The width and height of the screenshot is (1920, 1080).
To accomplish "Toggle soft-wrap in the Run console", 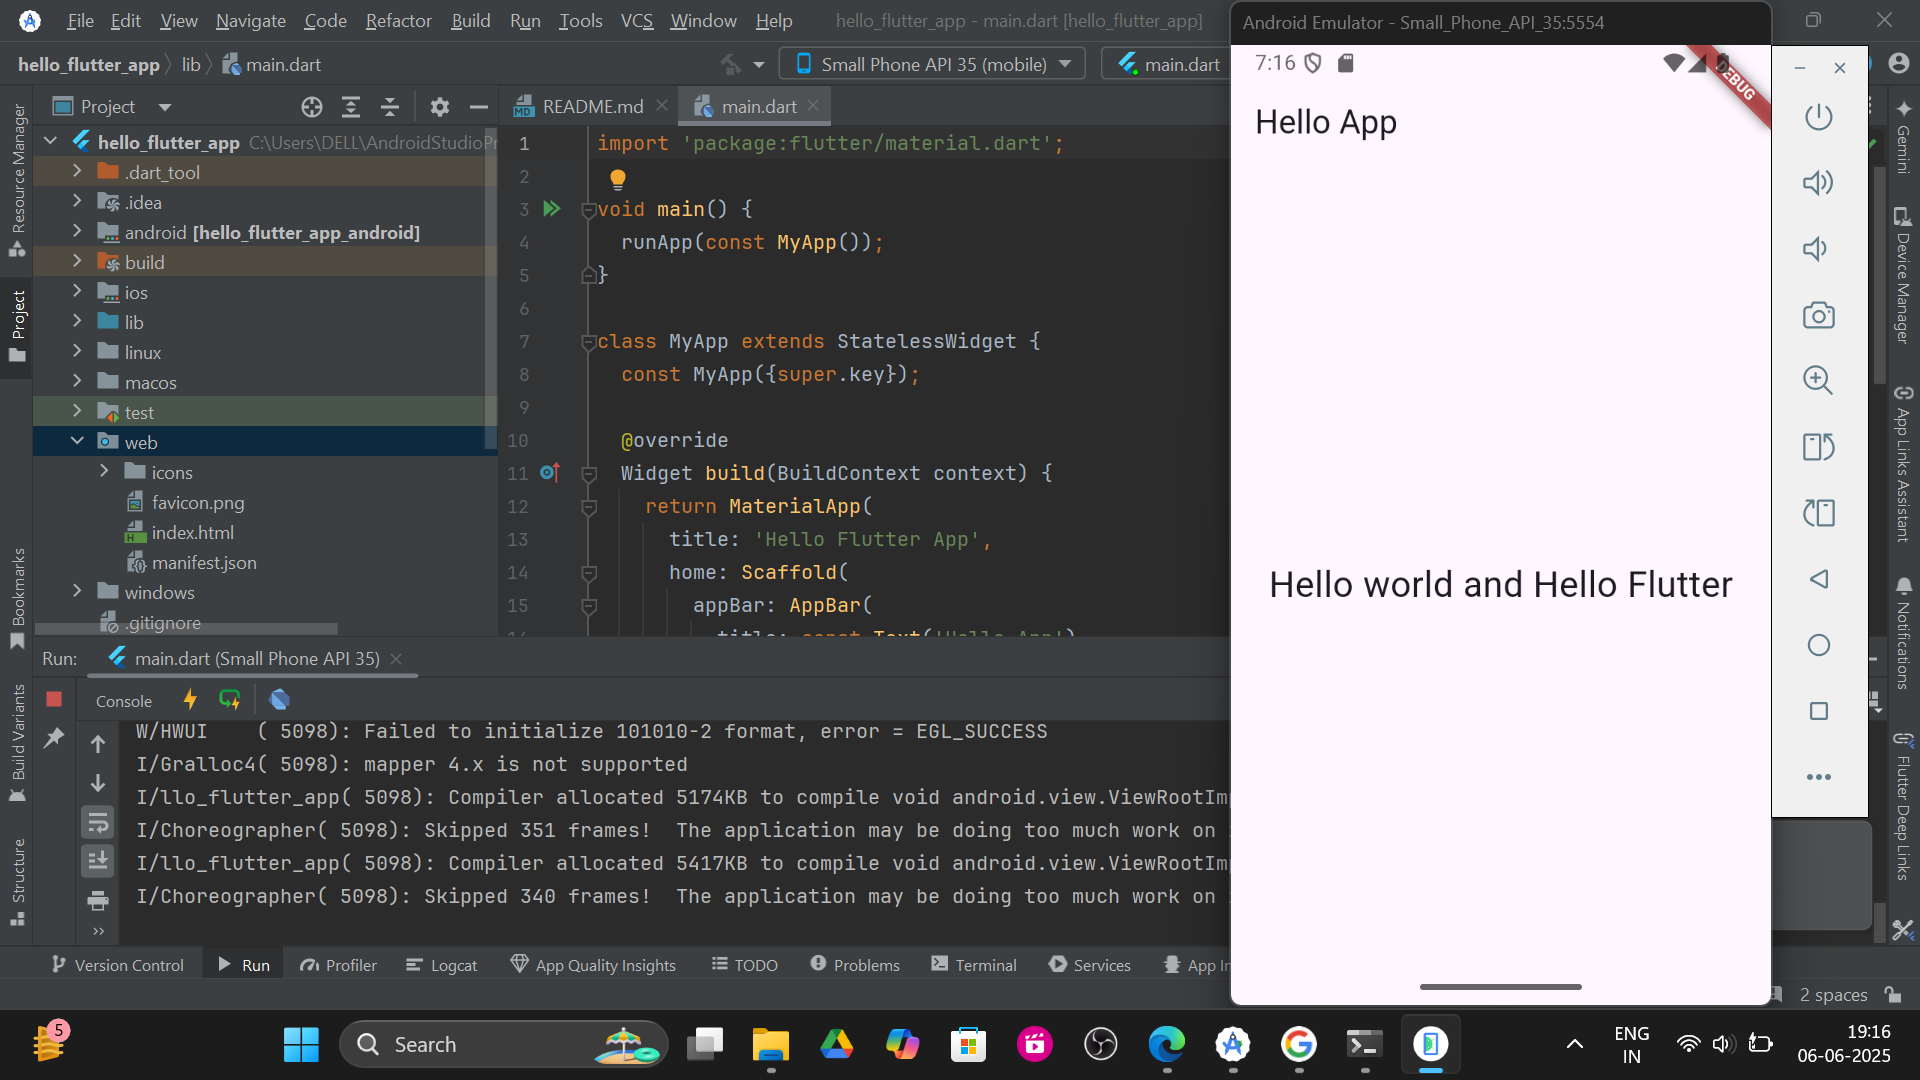I will click(x=97, y=822).
